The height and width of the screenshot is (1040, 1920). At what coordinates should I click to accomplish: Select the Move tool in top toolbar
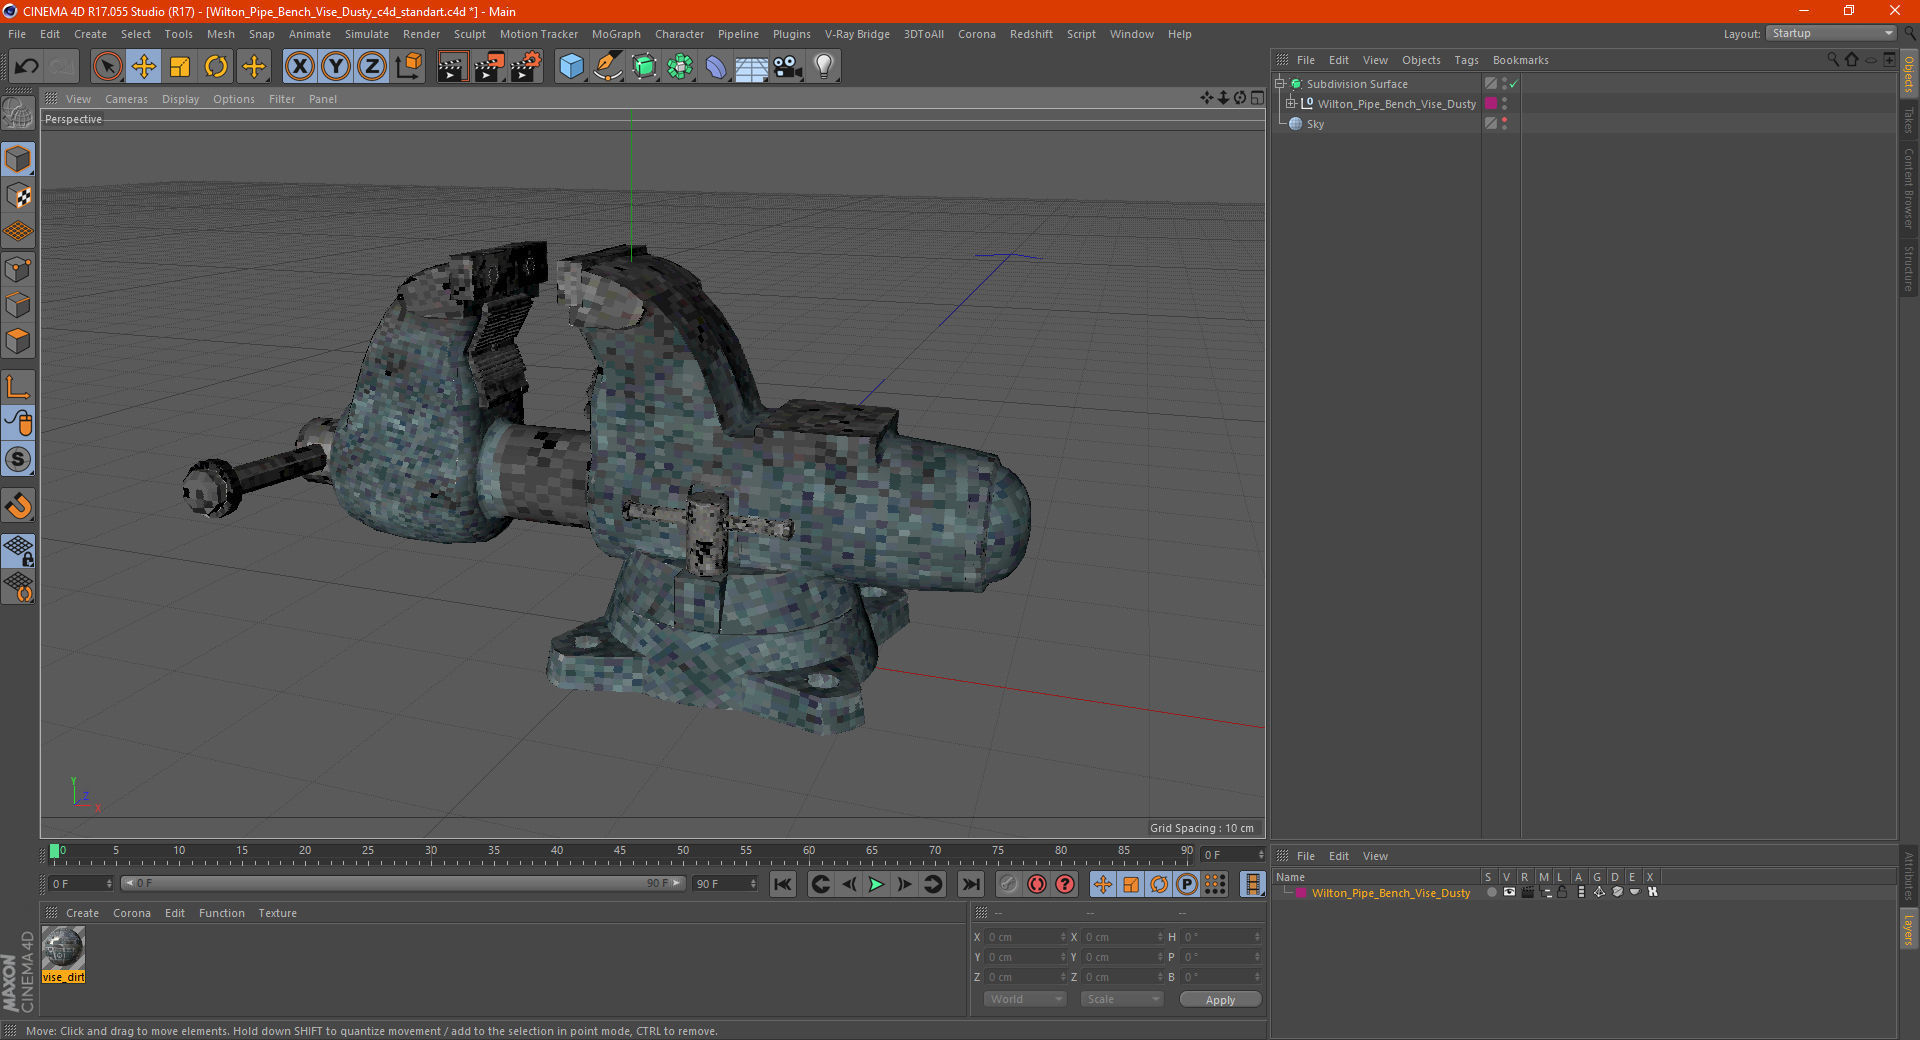pyautogui.click(x=144, y=67)
